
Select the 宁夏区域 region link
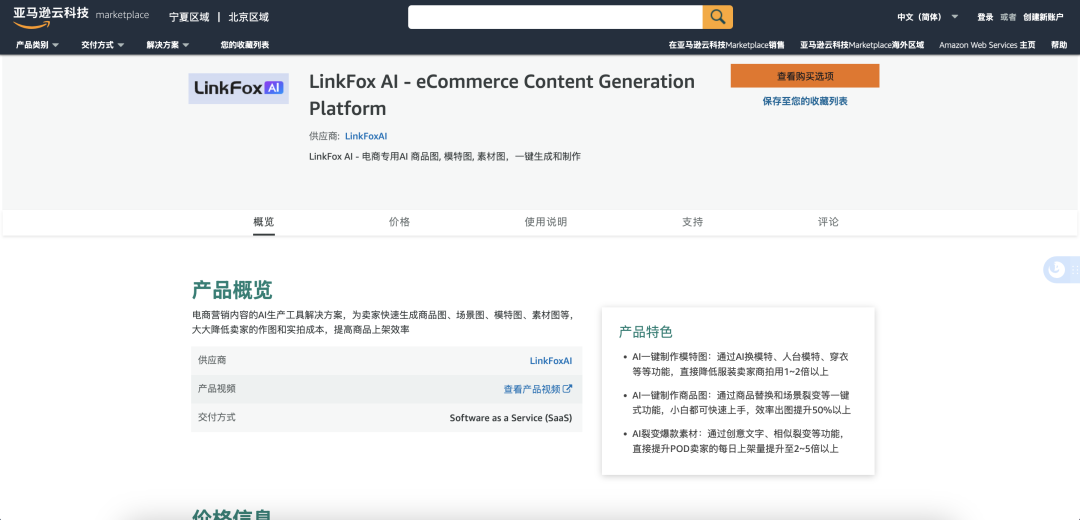point(189,17)
